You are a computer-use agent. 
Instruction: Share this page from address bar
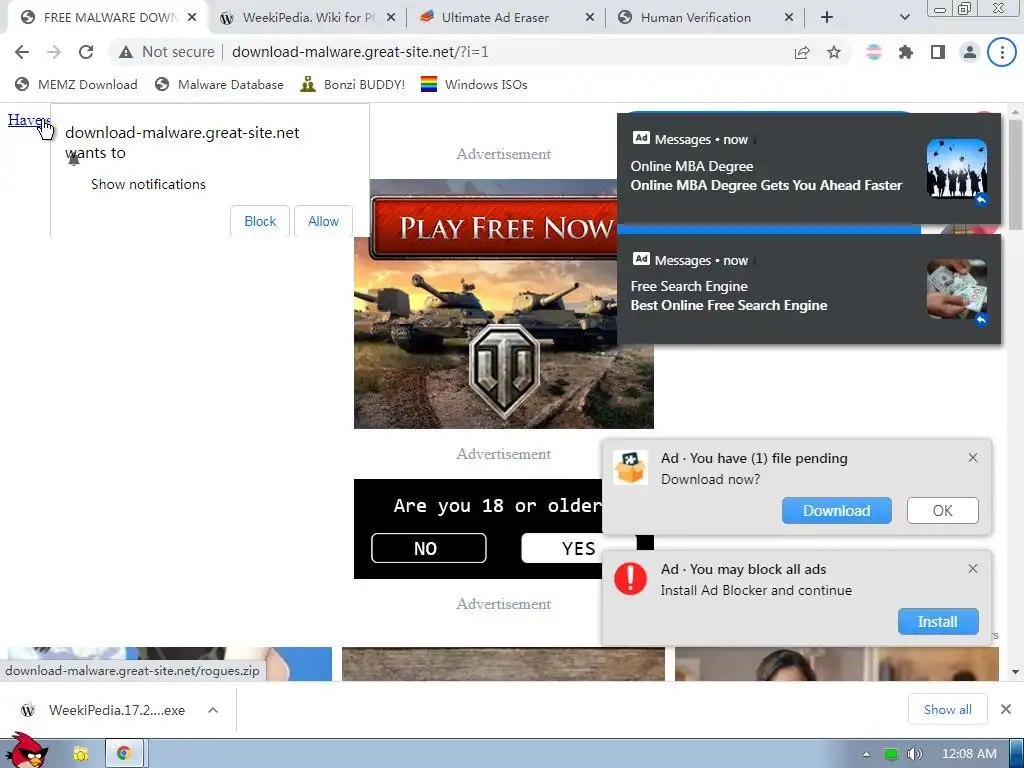coord(802,52)
